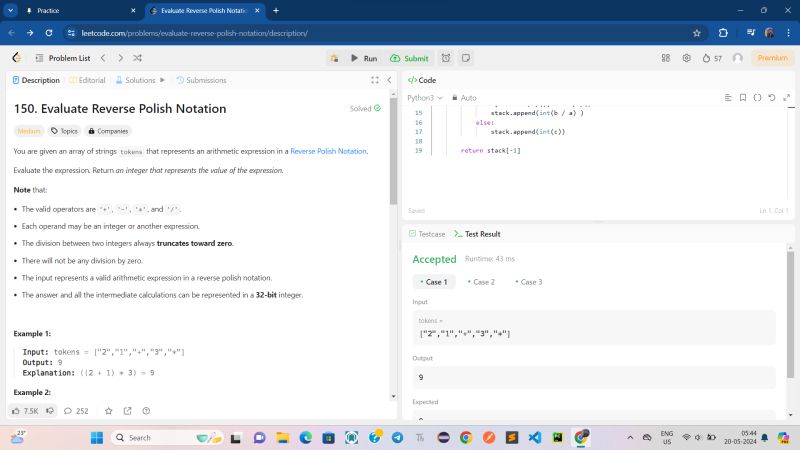Open LeetCode settings gear
The image size is (800, 450).
pyautogui.click(x=686, y=58)
